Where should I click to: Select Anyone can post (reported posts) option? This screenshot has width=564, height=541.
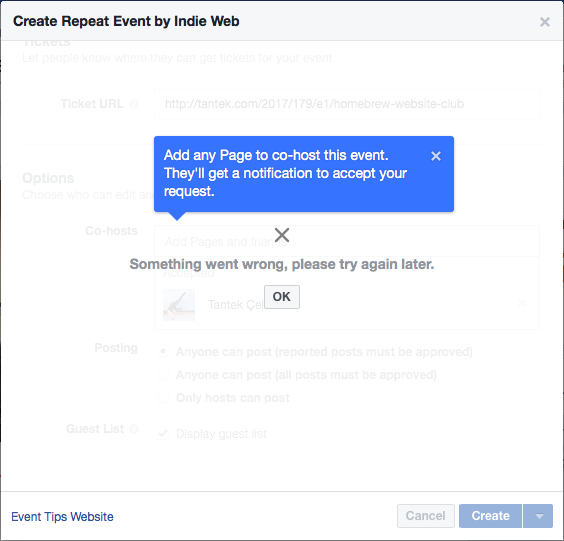[x=163, y=351]
